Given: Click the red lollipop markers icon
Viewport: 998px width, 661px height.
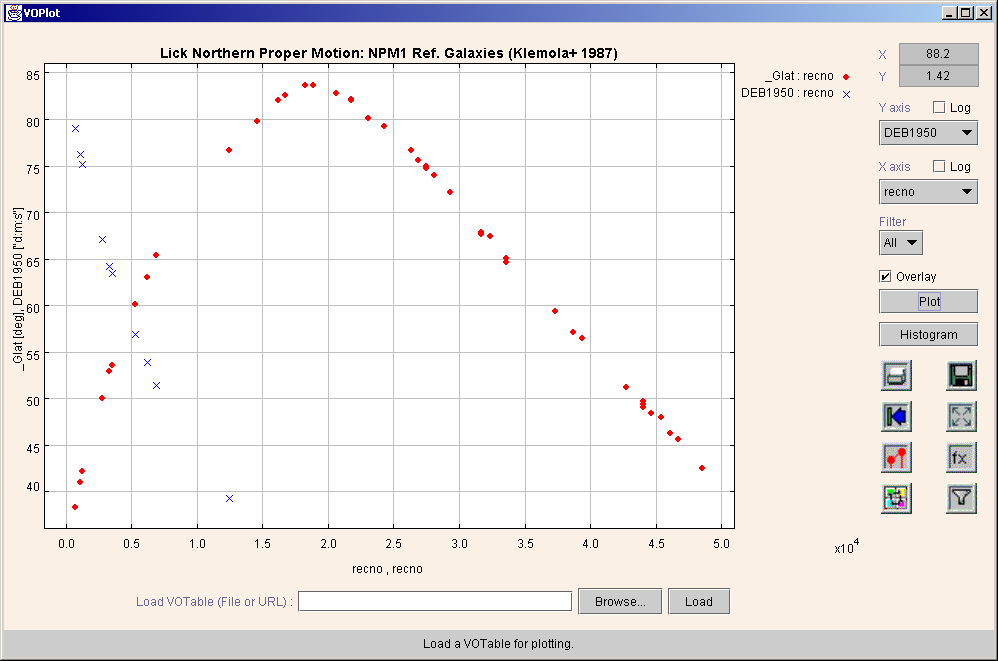Looking at the screenshot, I should (896, 457).
